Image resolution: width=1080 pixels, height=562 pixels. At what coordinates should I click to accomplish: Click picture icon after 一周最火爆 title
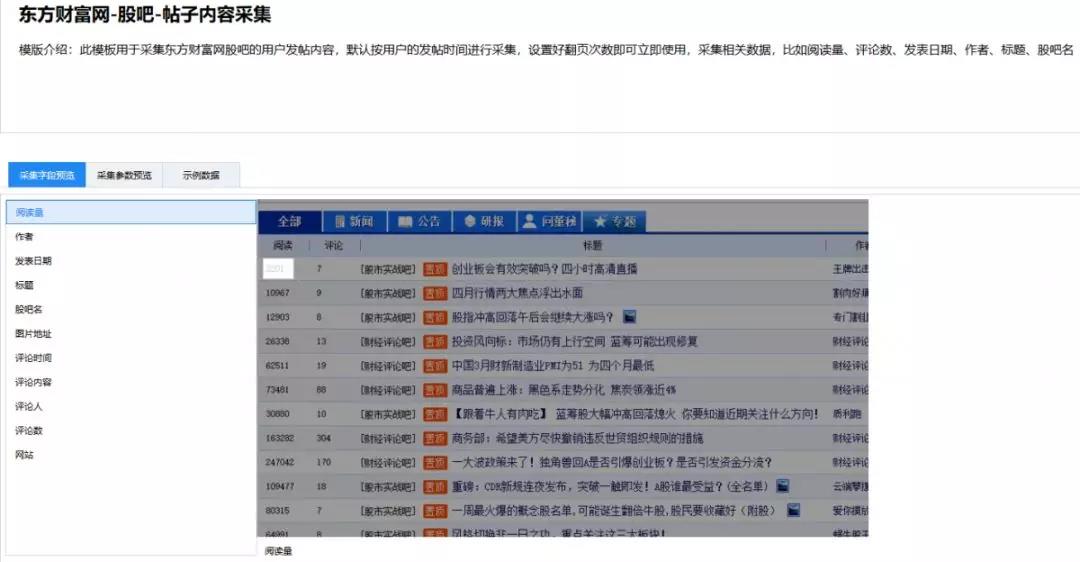[x=793, y=510]
